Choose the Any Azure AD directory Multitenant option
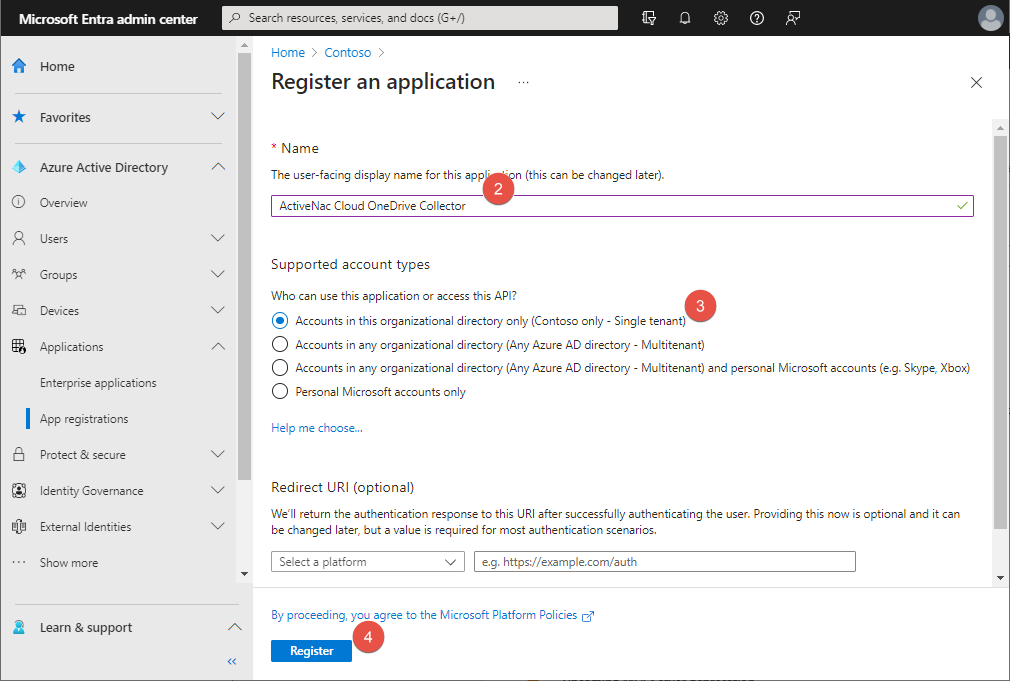The height and width of the screenshot is (681, 1010). click(279, 343)
